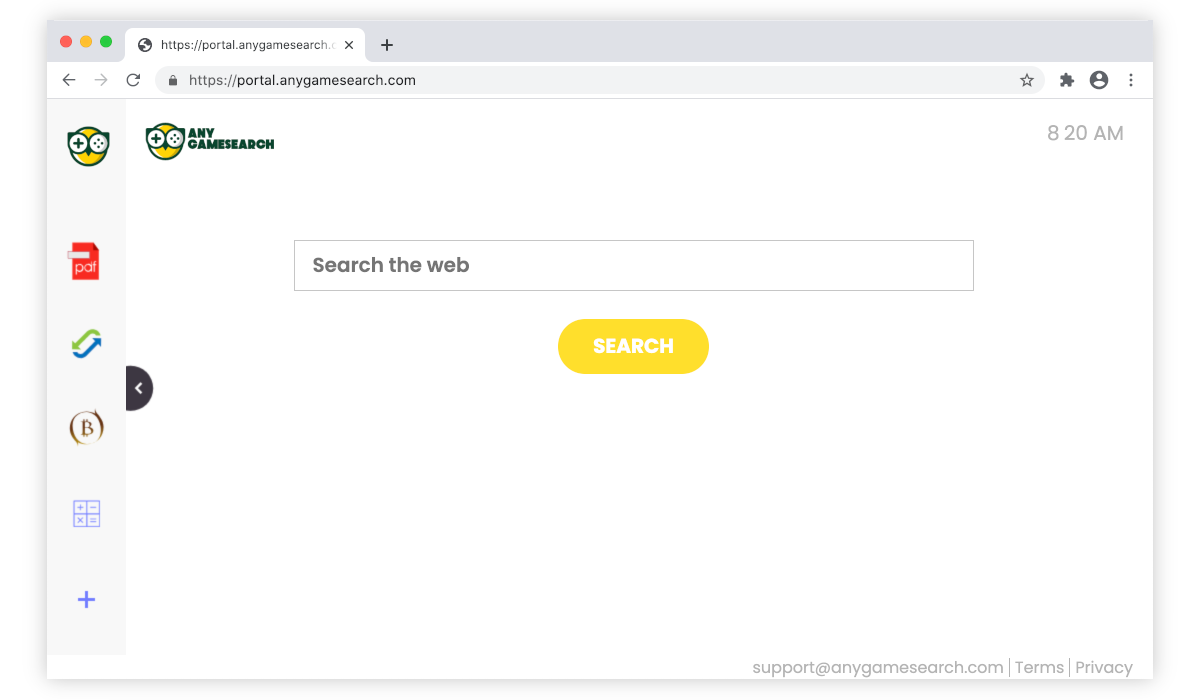The image size is (1200, 700).
Task: Add a new shortcut with the plus icon
Action: (x=86, y=599)
